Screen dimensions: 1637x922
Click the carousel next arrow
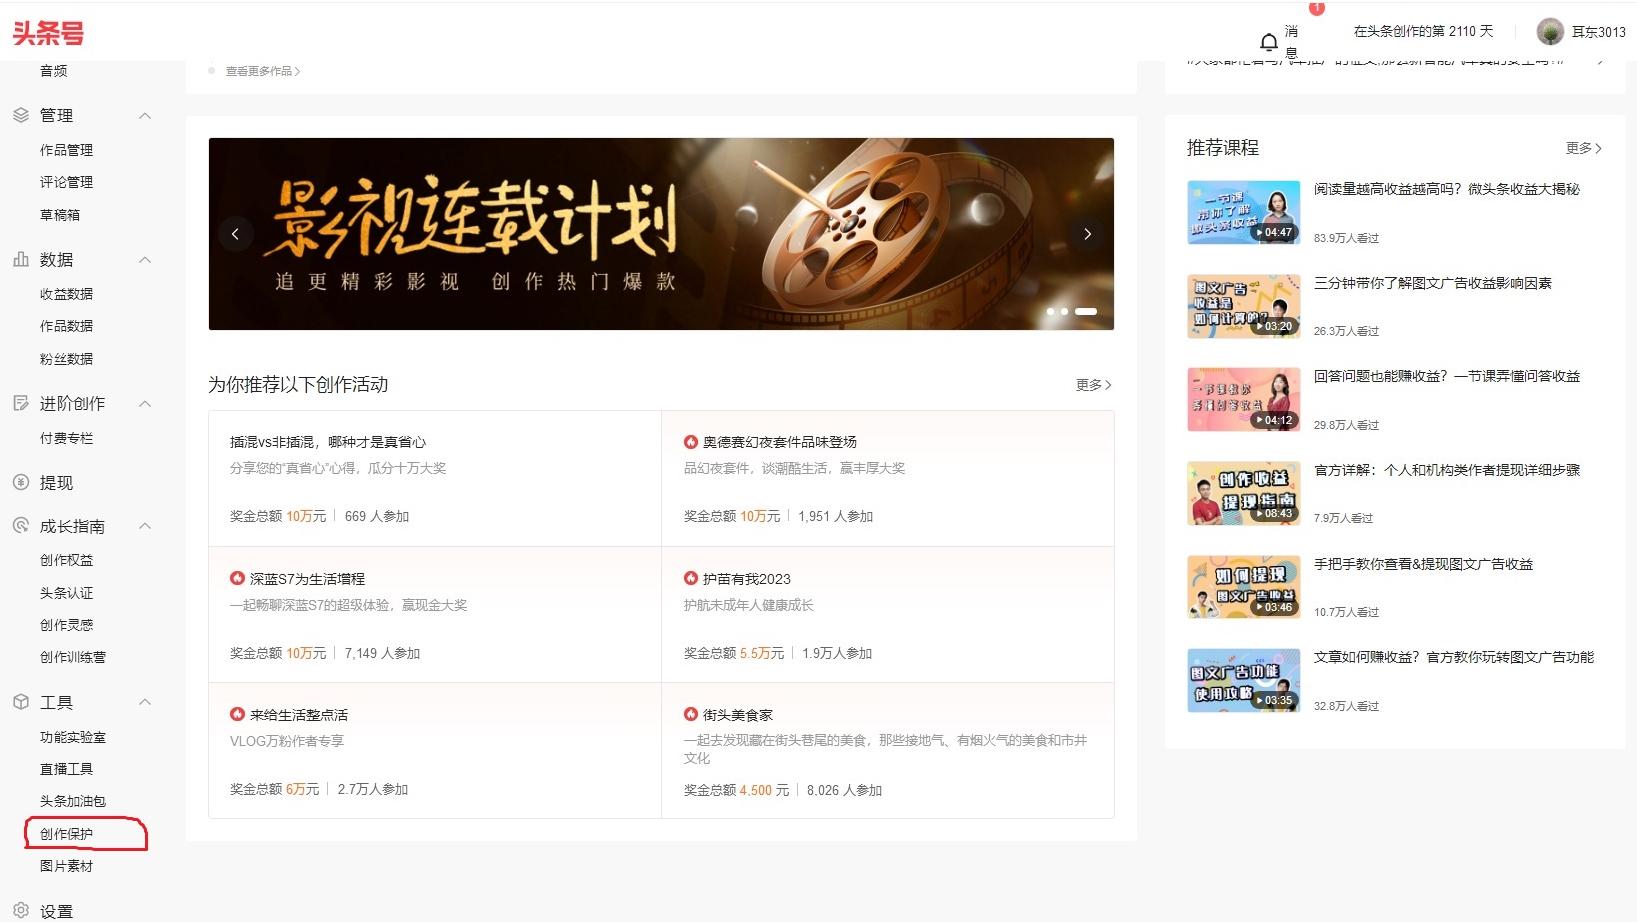(1087, 233)
